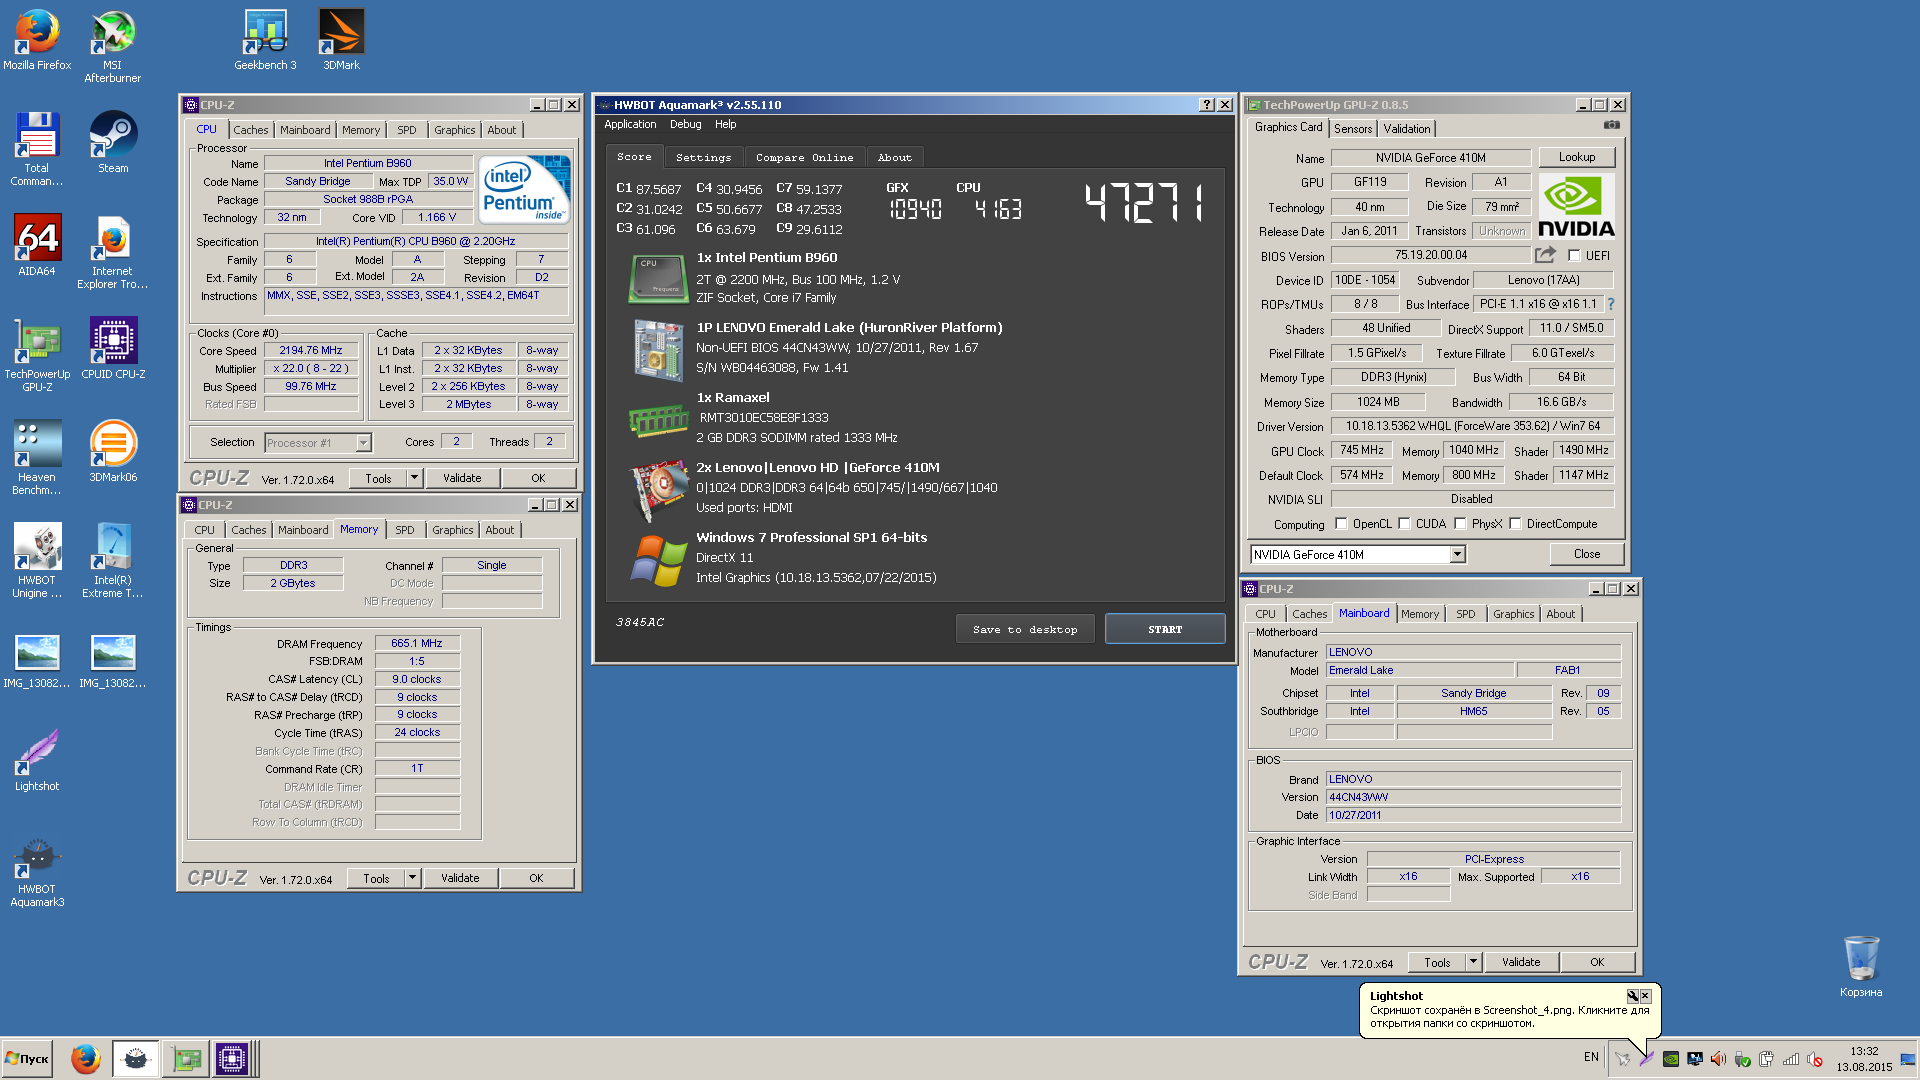Close the Lightshot notification balloon
Viewport: 1920px width, 1080px height.
click(x=1645, y=996)
